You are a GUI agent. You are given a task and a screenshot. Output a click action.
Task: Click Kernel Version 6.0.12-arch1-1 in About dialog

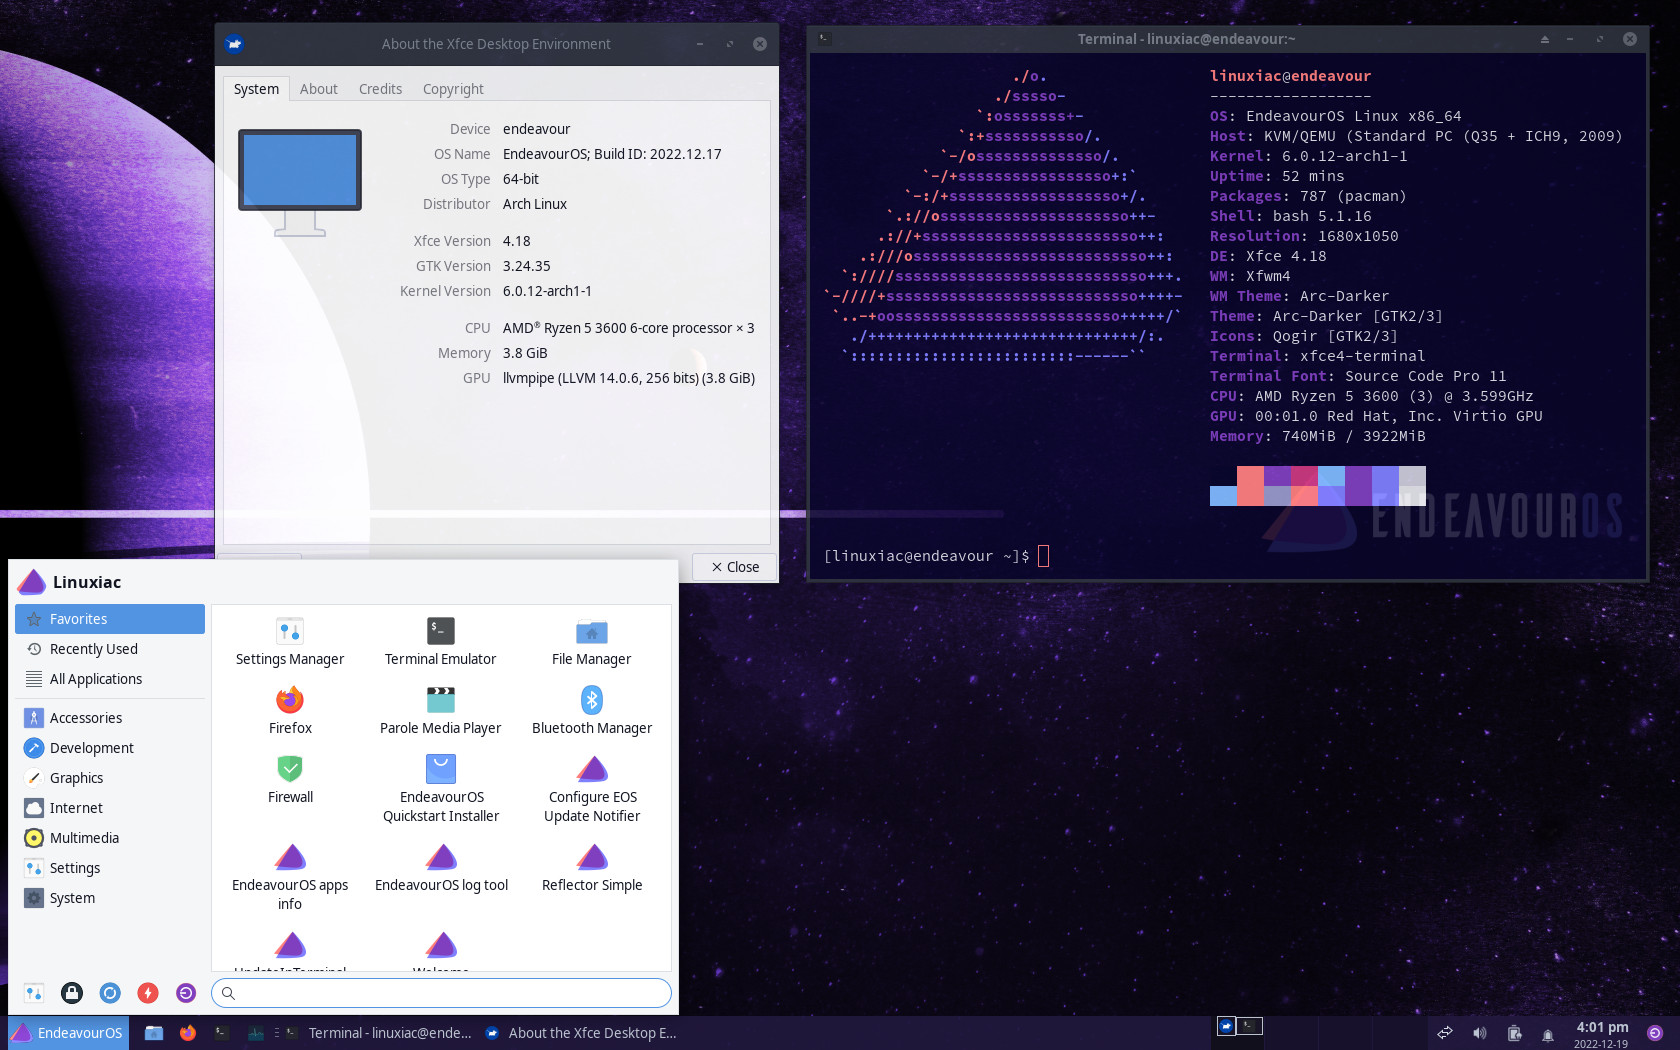coord(547,291)
